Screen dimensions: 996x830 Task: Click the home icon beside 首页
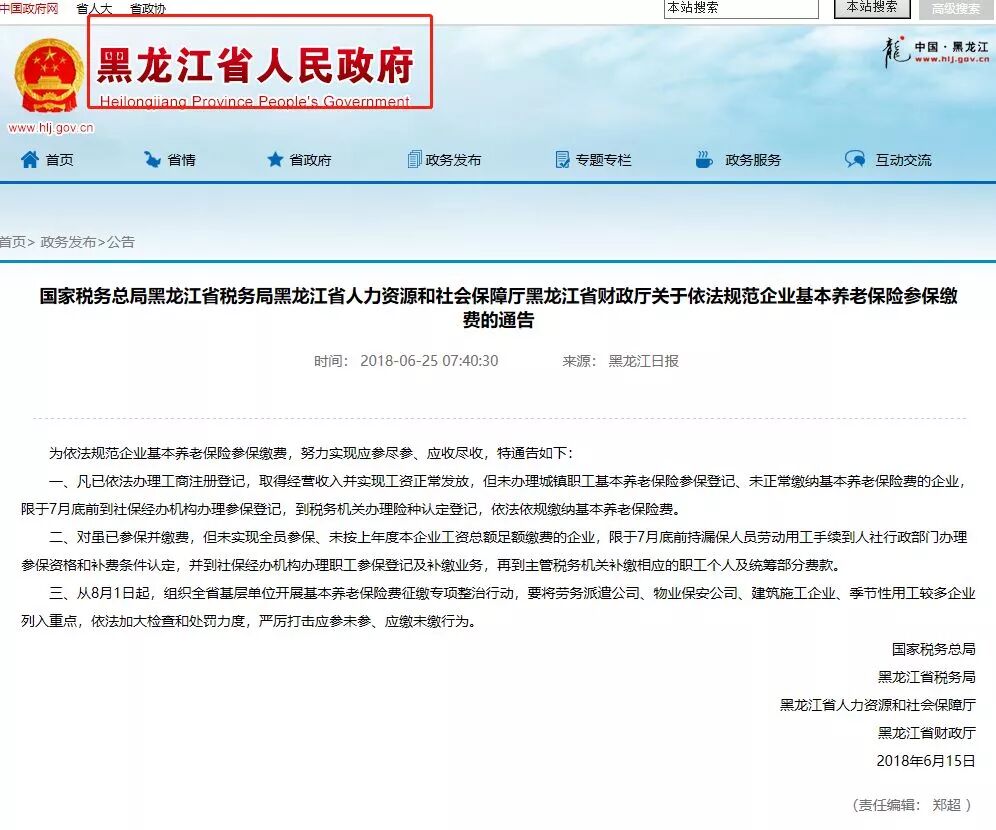pyautogui.click(x=29, y=159)
